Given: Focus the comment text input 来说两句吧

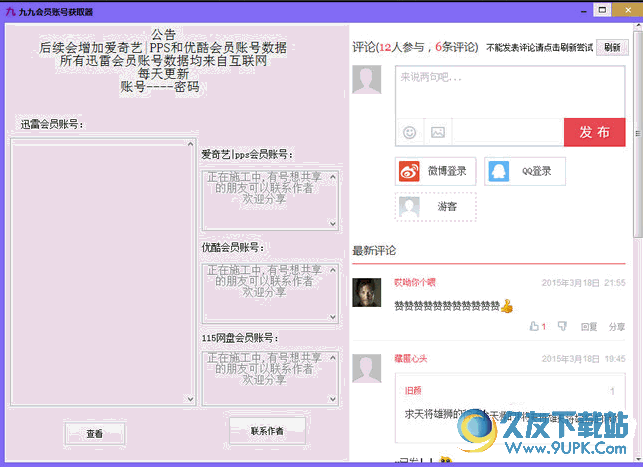Looking at the screenshot, I should click(x=510, y=92).
